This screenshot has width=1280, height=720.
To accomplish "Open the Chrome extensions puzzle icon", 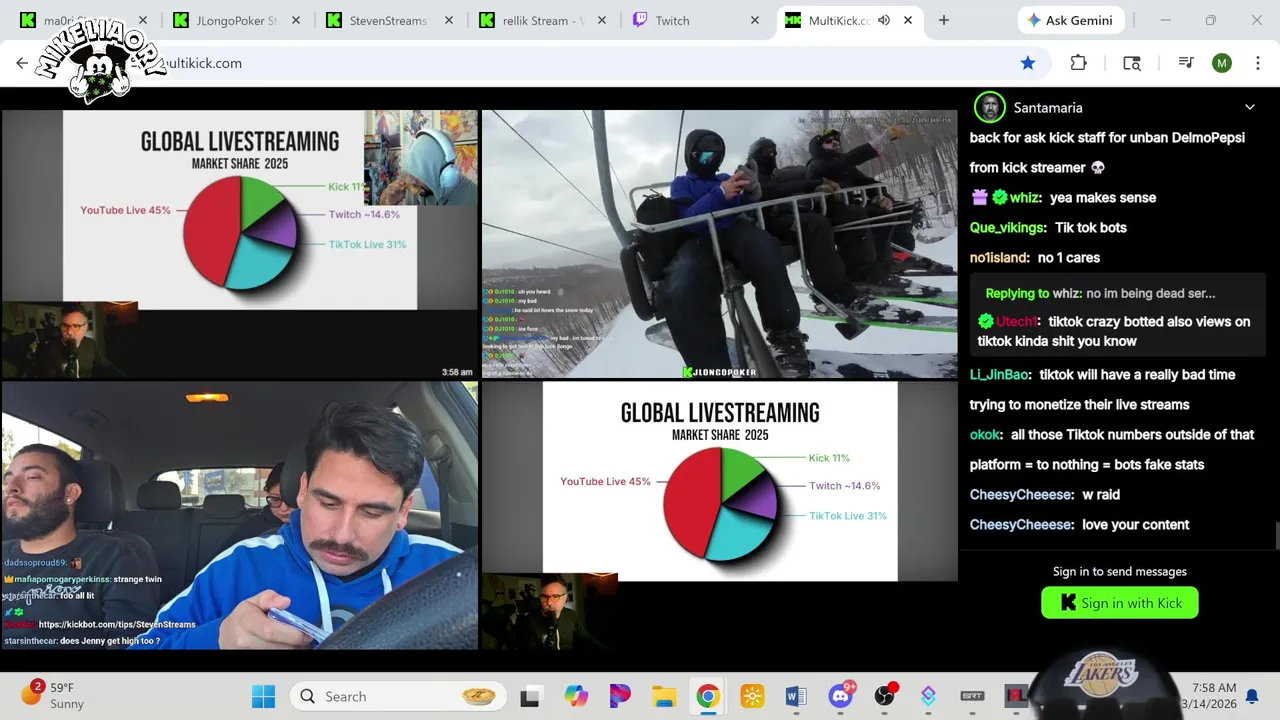I will (1078, 63).
